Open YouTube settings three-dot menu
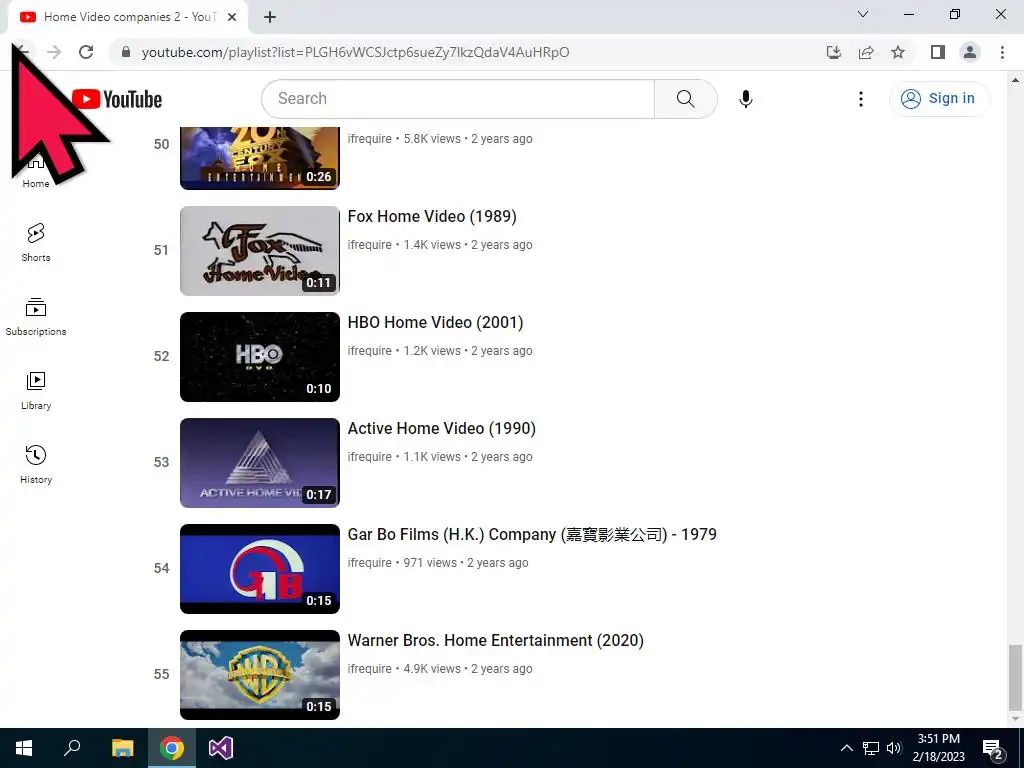Screen dimensions: 1024x768 tap(861, 99)
